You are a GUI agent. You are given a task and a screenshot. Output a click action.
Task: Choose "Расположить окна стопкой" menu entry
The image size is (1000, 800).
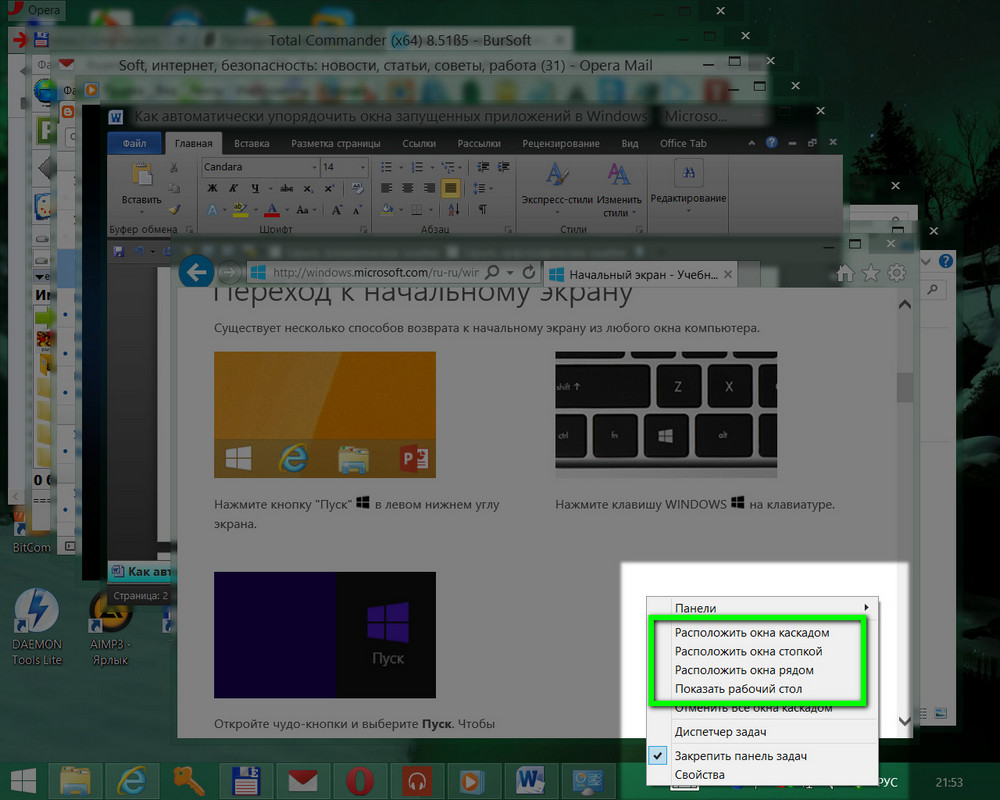(749, 651)
